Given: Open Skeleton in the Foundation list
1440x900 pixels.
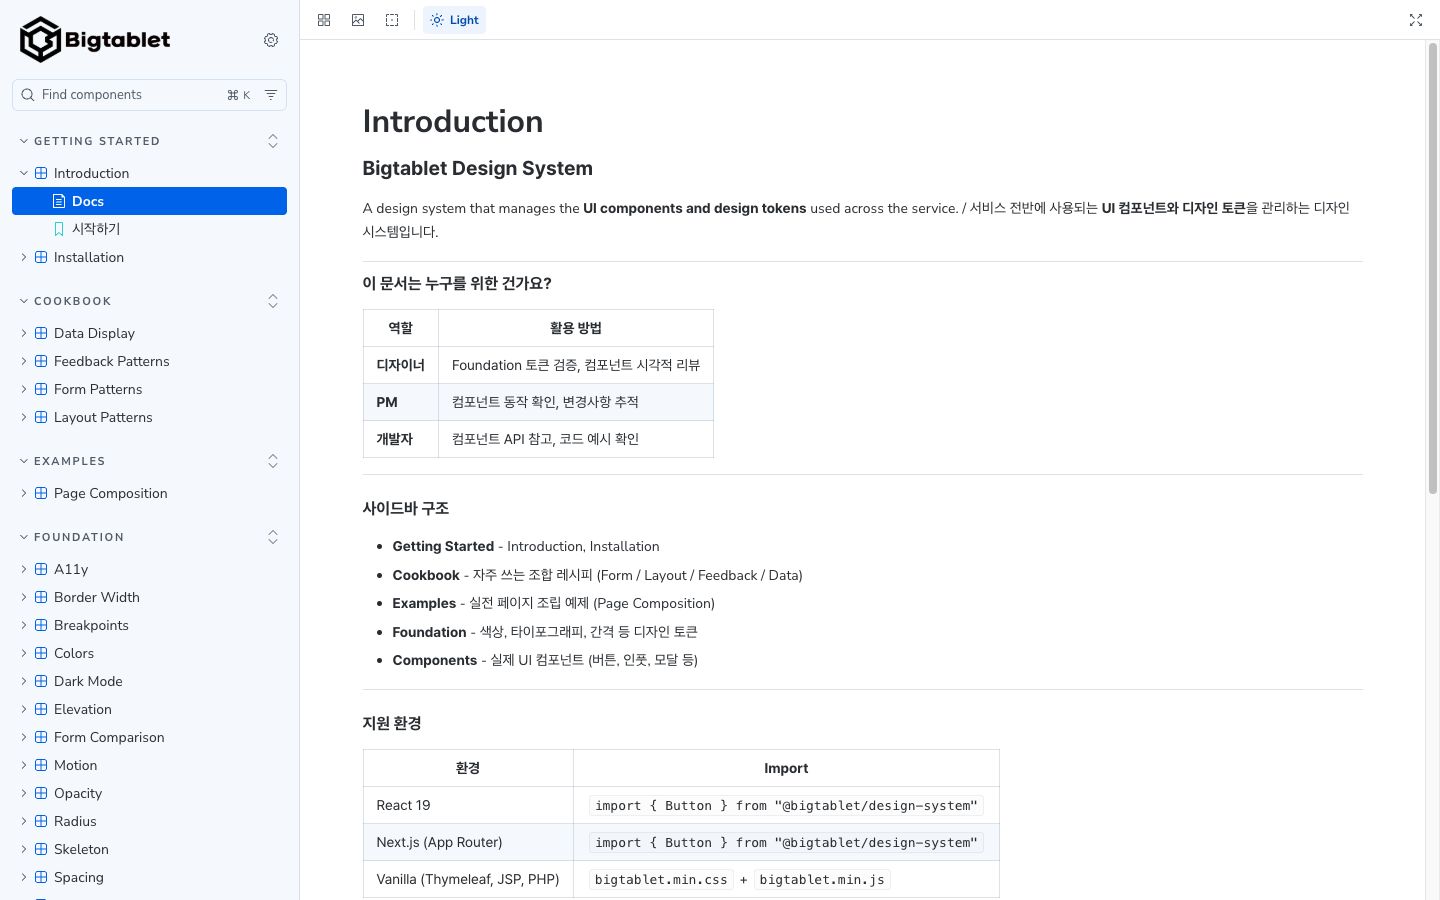Looking at the screenshot, I should point(150,849).
